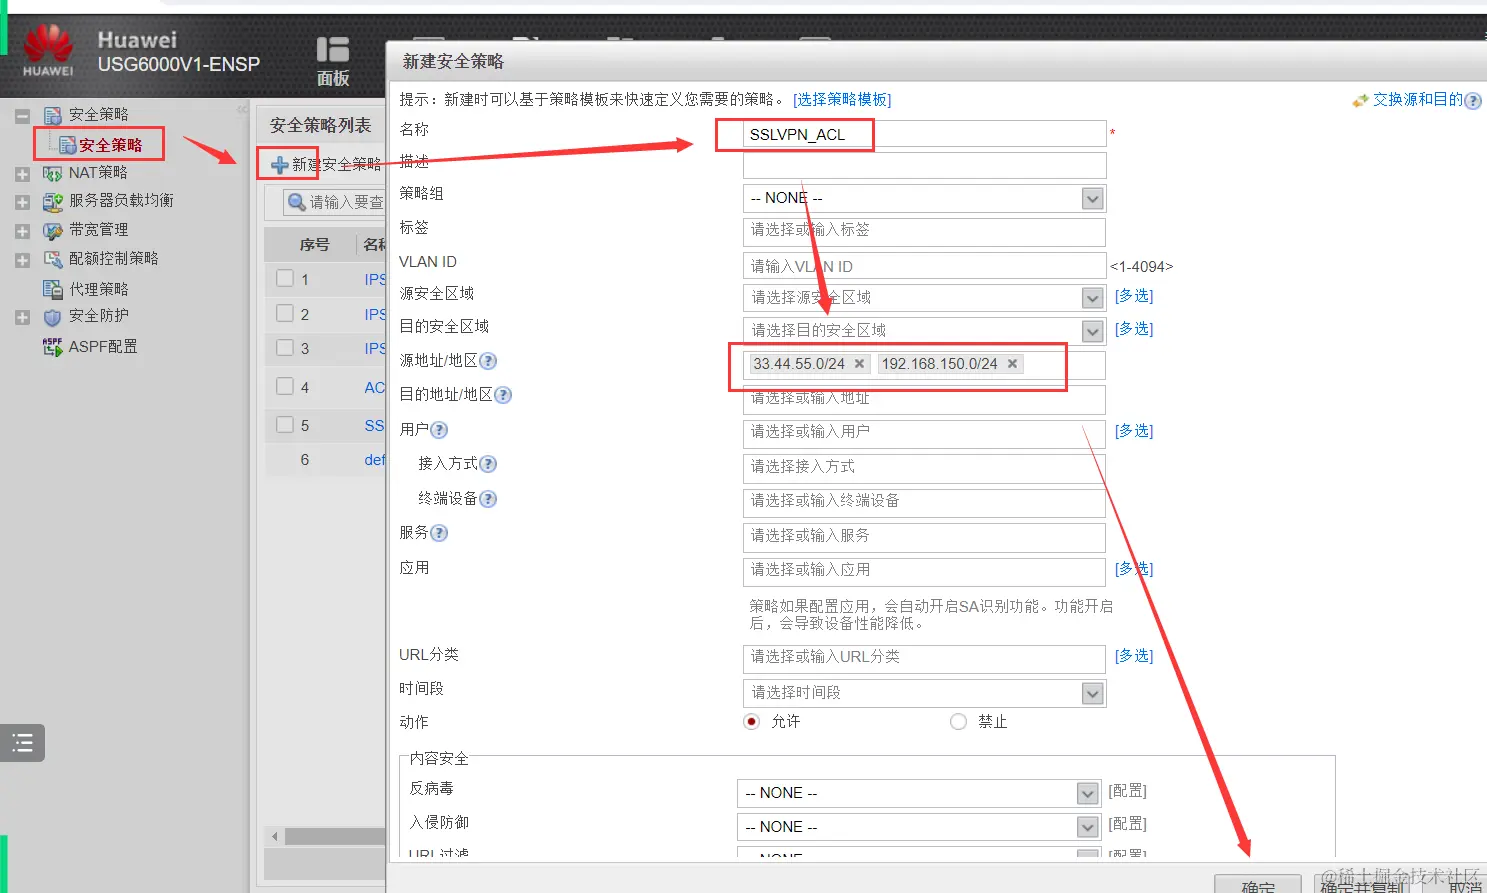Select the 禁止 action radio button
Image resolution: width=1487 pixels, height=893 pixels.
(958, 721)
